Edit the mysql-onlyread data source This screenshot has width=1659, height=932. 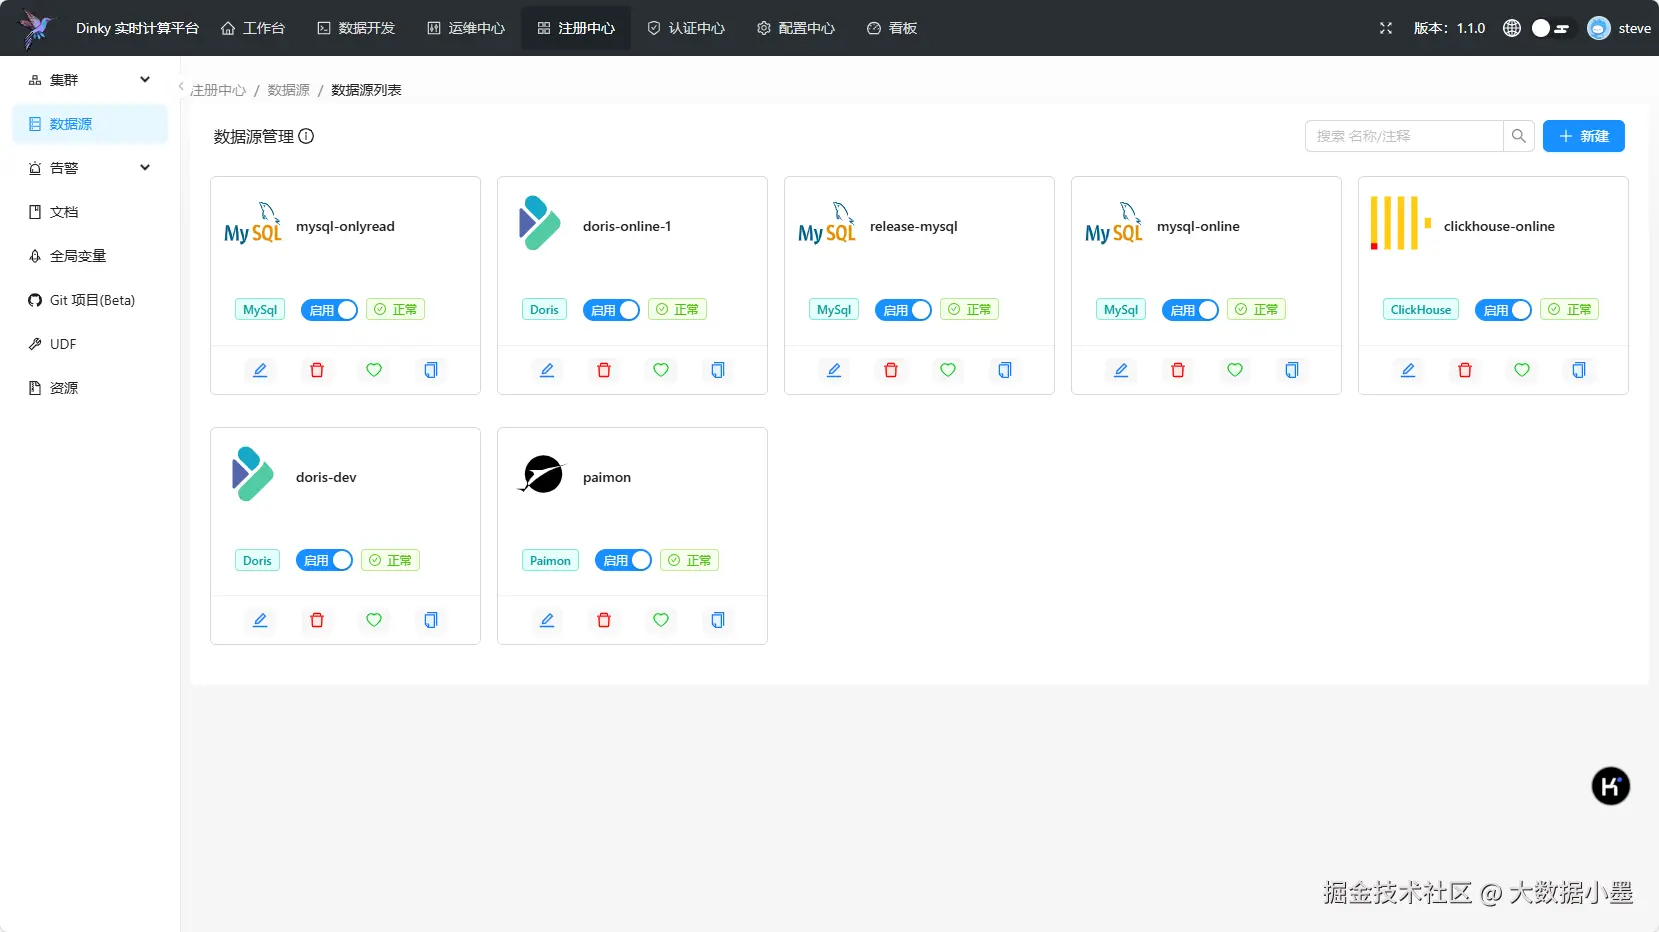click(x=260, y=370)
